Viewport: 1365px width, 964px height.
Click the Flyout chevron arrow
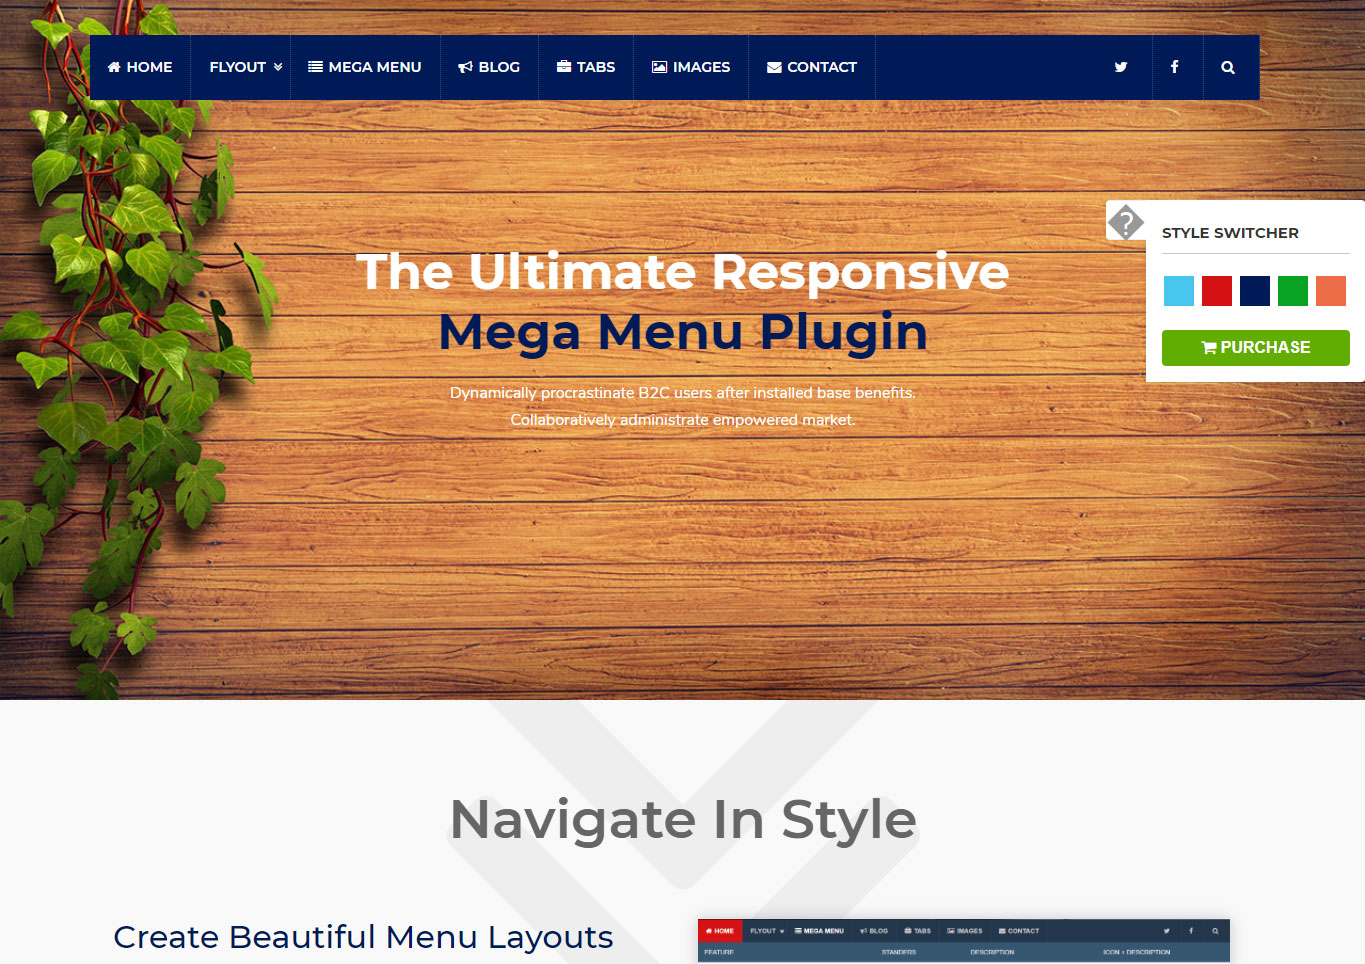pos(278,67)
